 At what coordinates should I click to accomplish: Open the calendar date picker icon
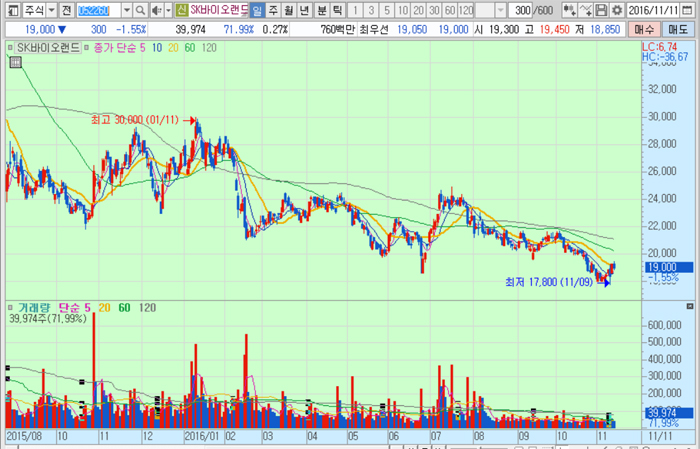(689, 10)
